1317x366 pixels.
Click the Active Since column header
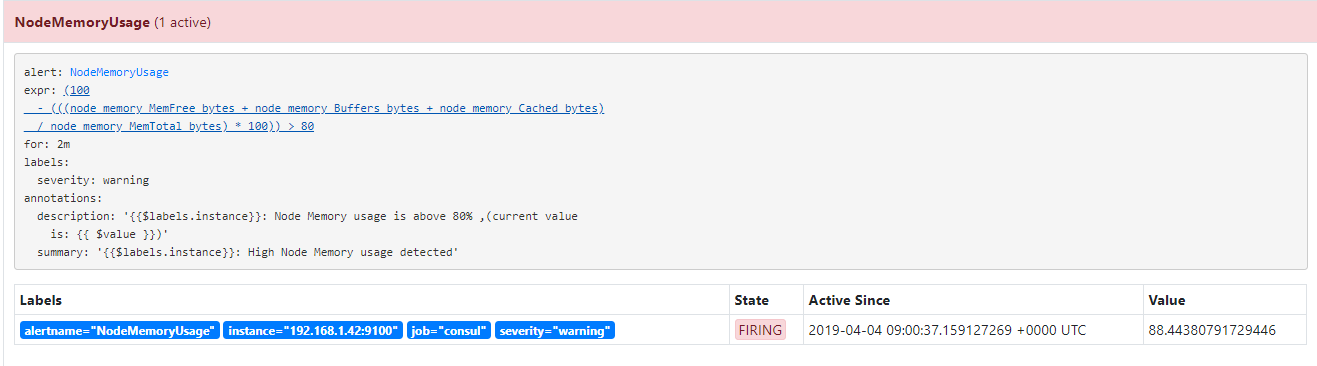(849, 300)
